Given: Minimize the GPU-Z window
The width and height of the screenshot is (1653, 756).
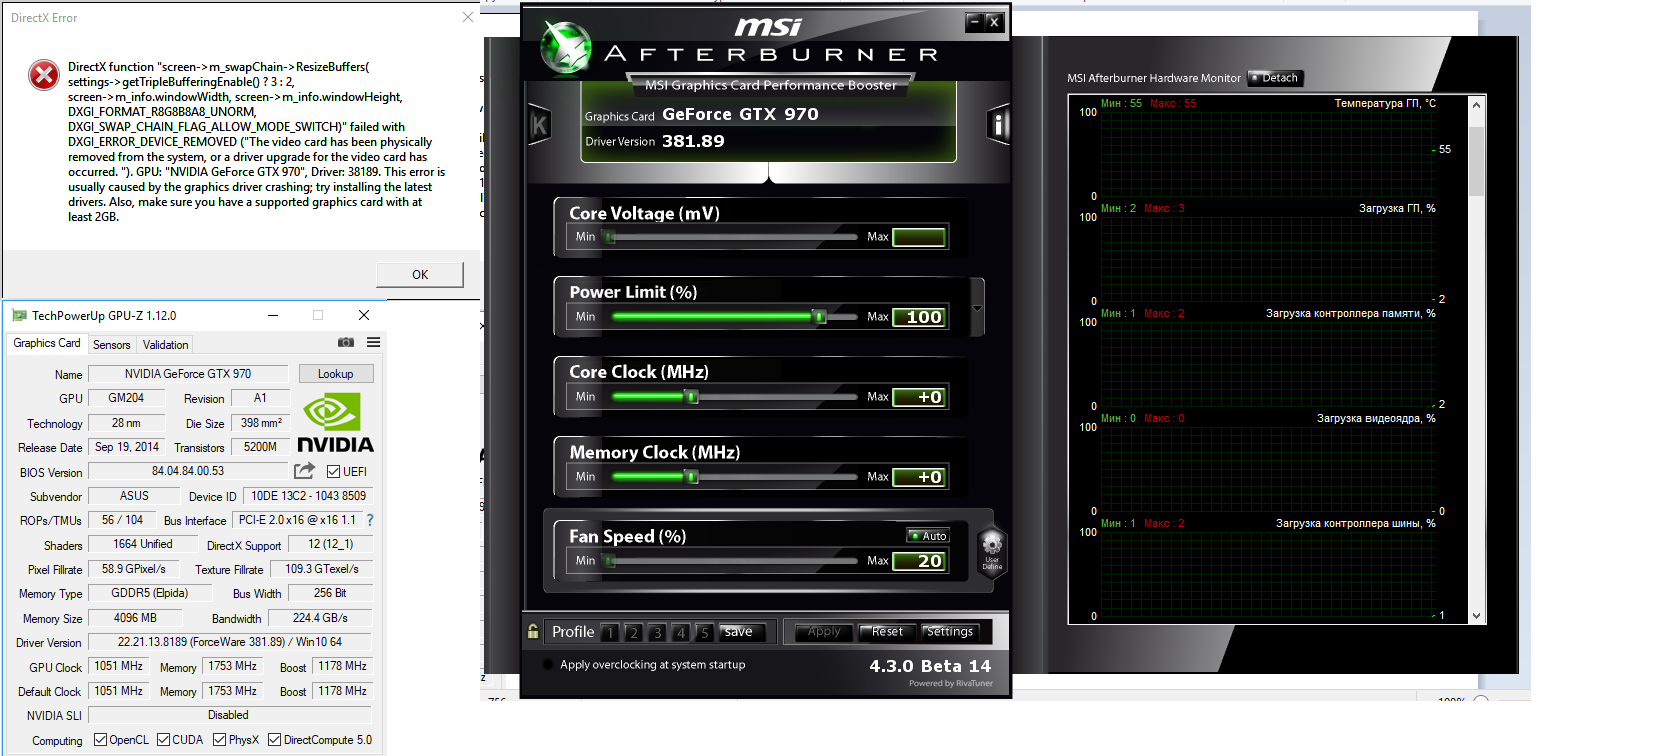Looking at the screenshot, I should [273, 315].
